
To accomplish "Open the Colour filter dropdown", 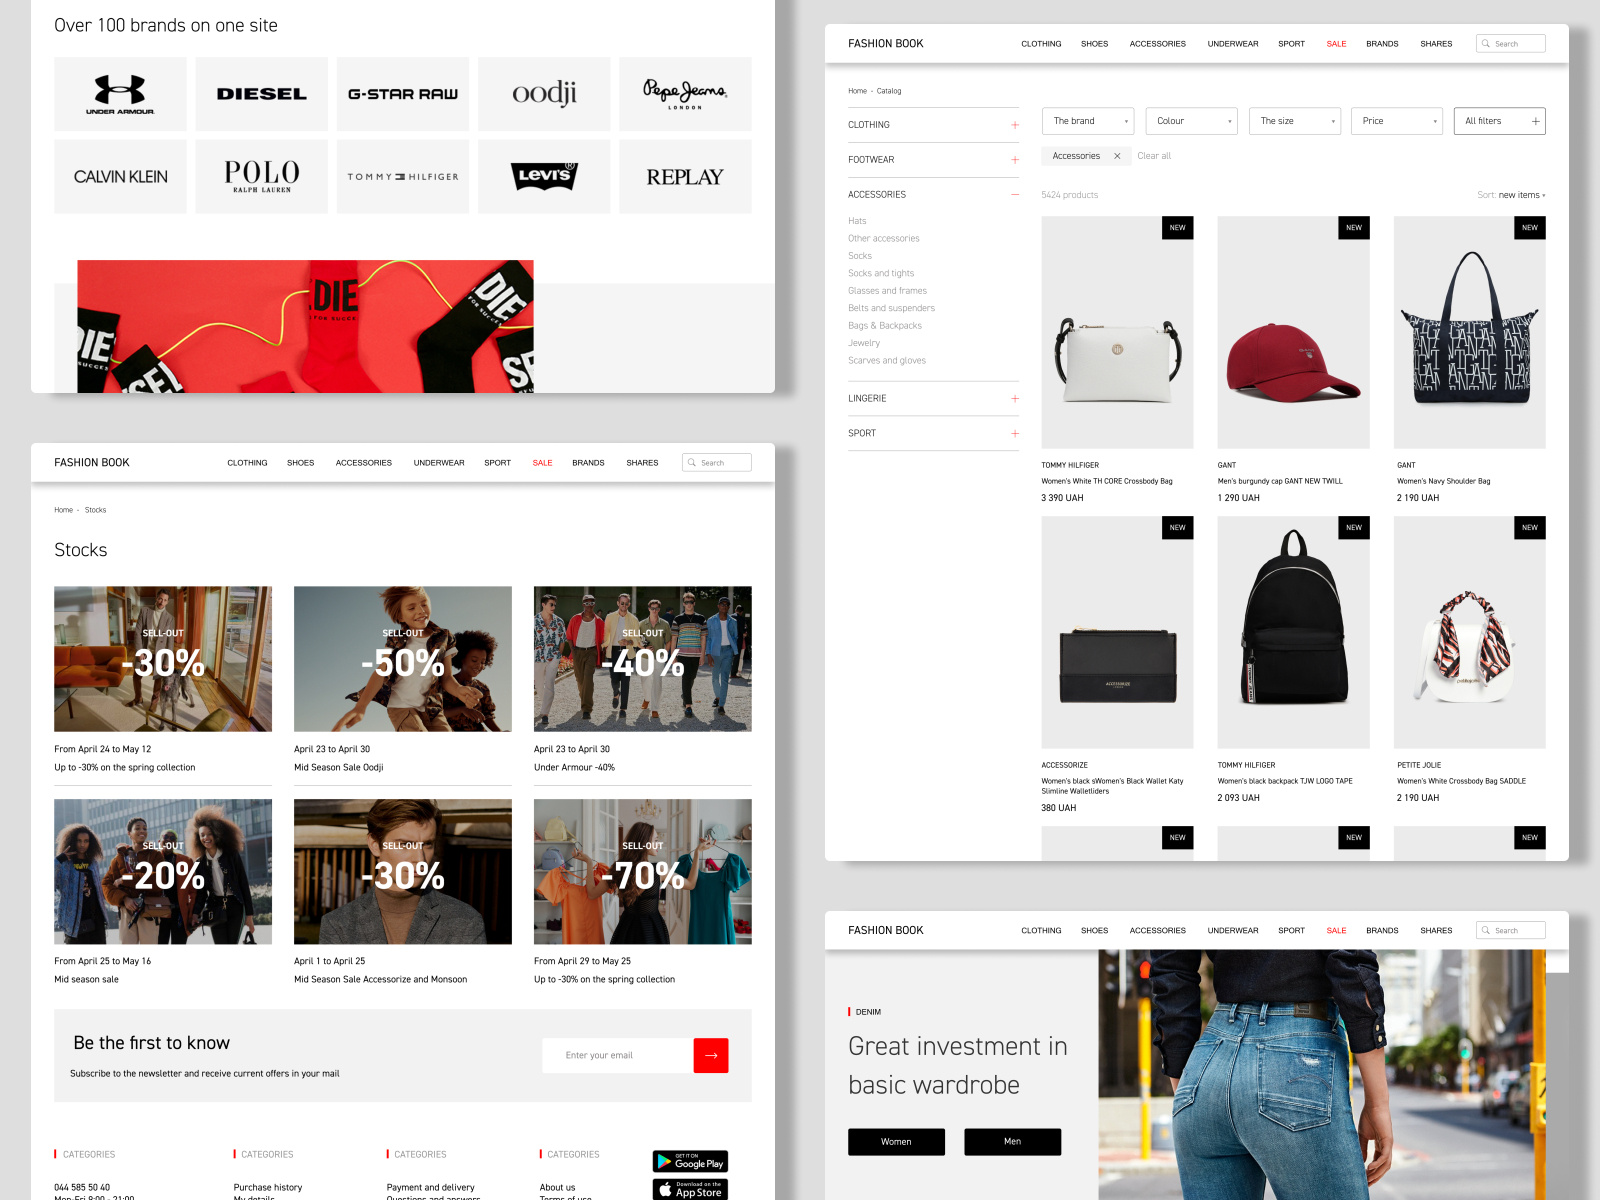I will click(1192, 121).
